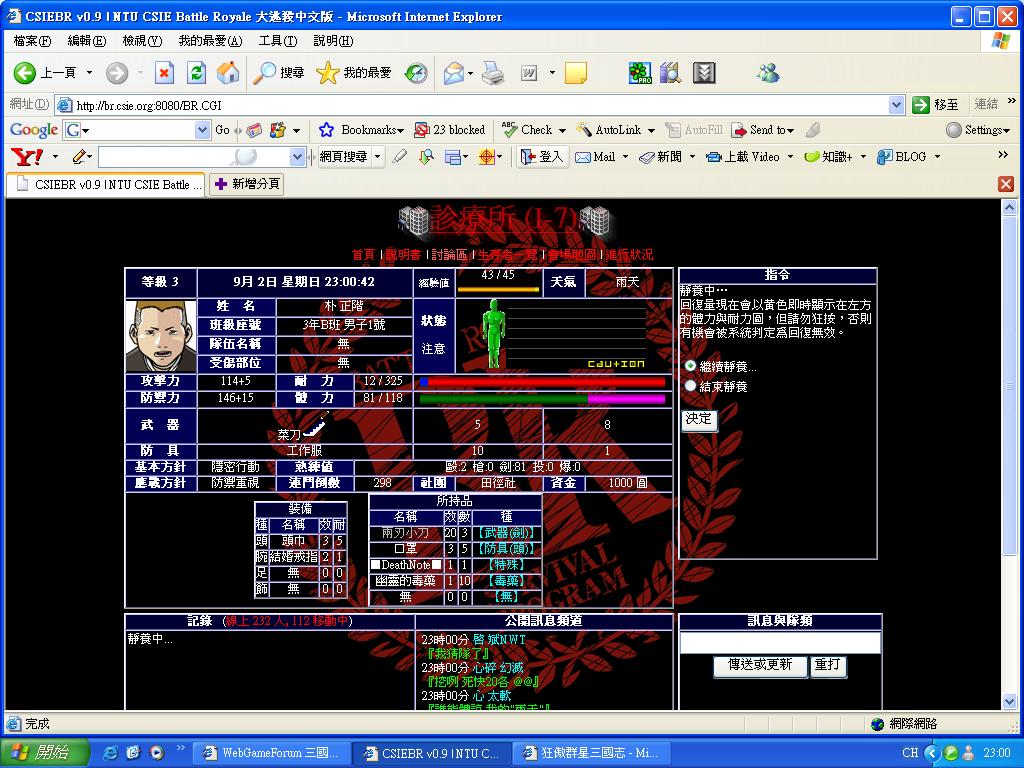
Task: Open Google toolbar Settings dropdown
Action: point(978,130)
